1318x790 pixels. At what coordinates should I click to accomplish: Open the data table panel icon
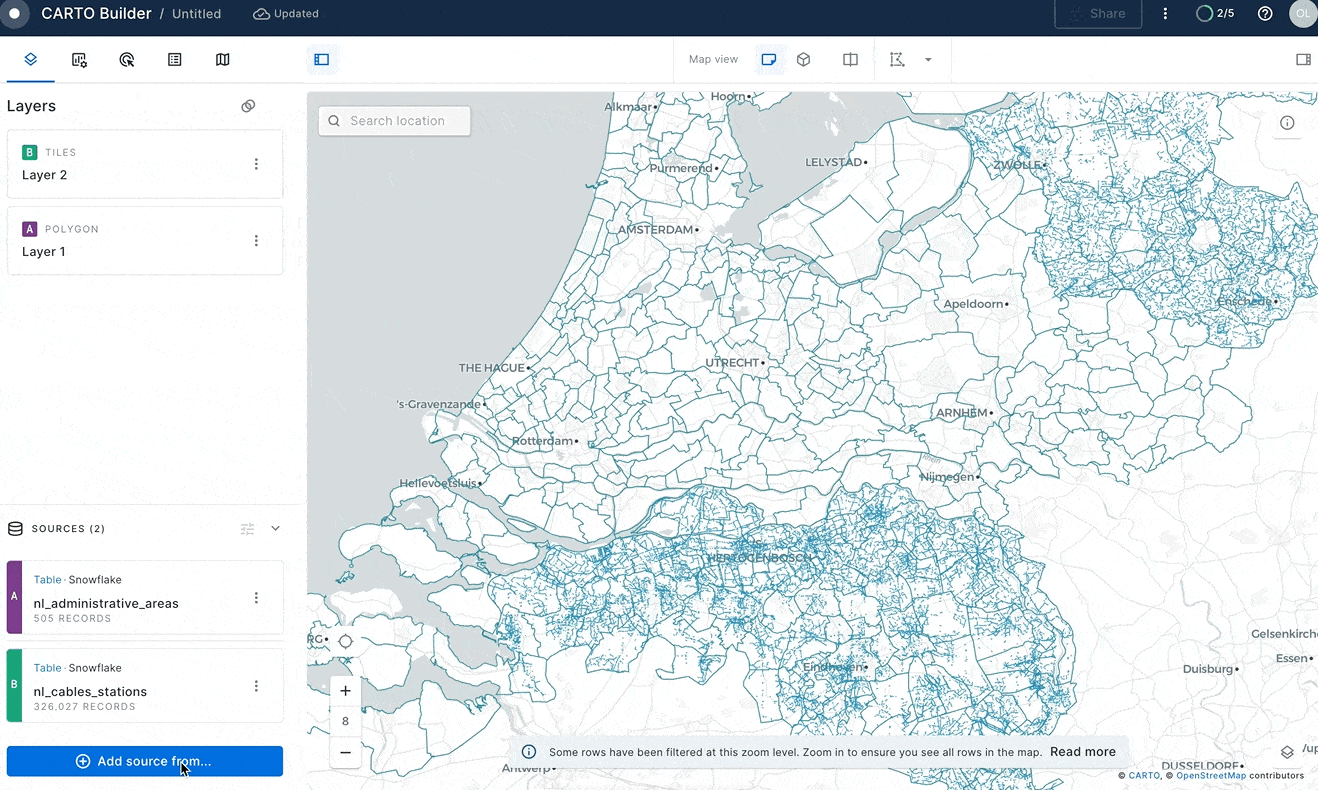coord(175,59)
